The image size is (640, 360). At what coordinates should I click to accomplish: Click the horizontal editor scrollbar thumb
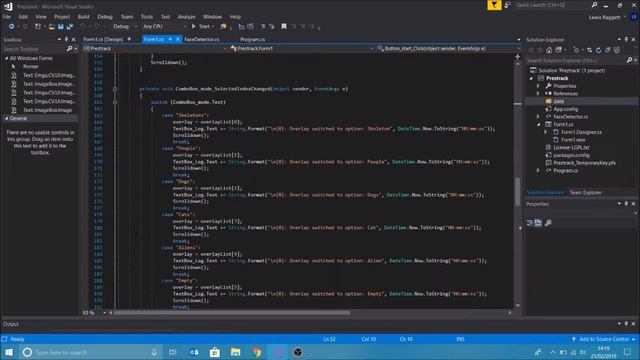click(232, 313)
